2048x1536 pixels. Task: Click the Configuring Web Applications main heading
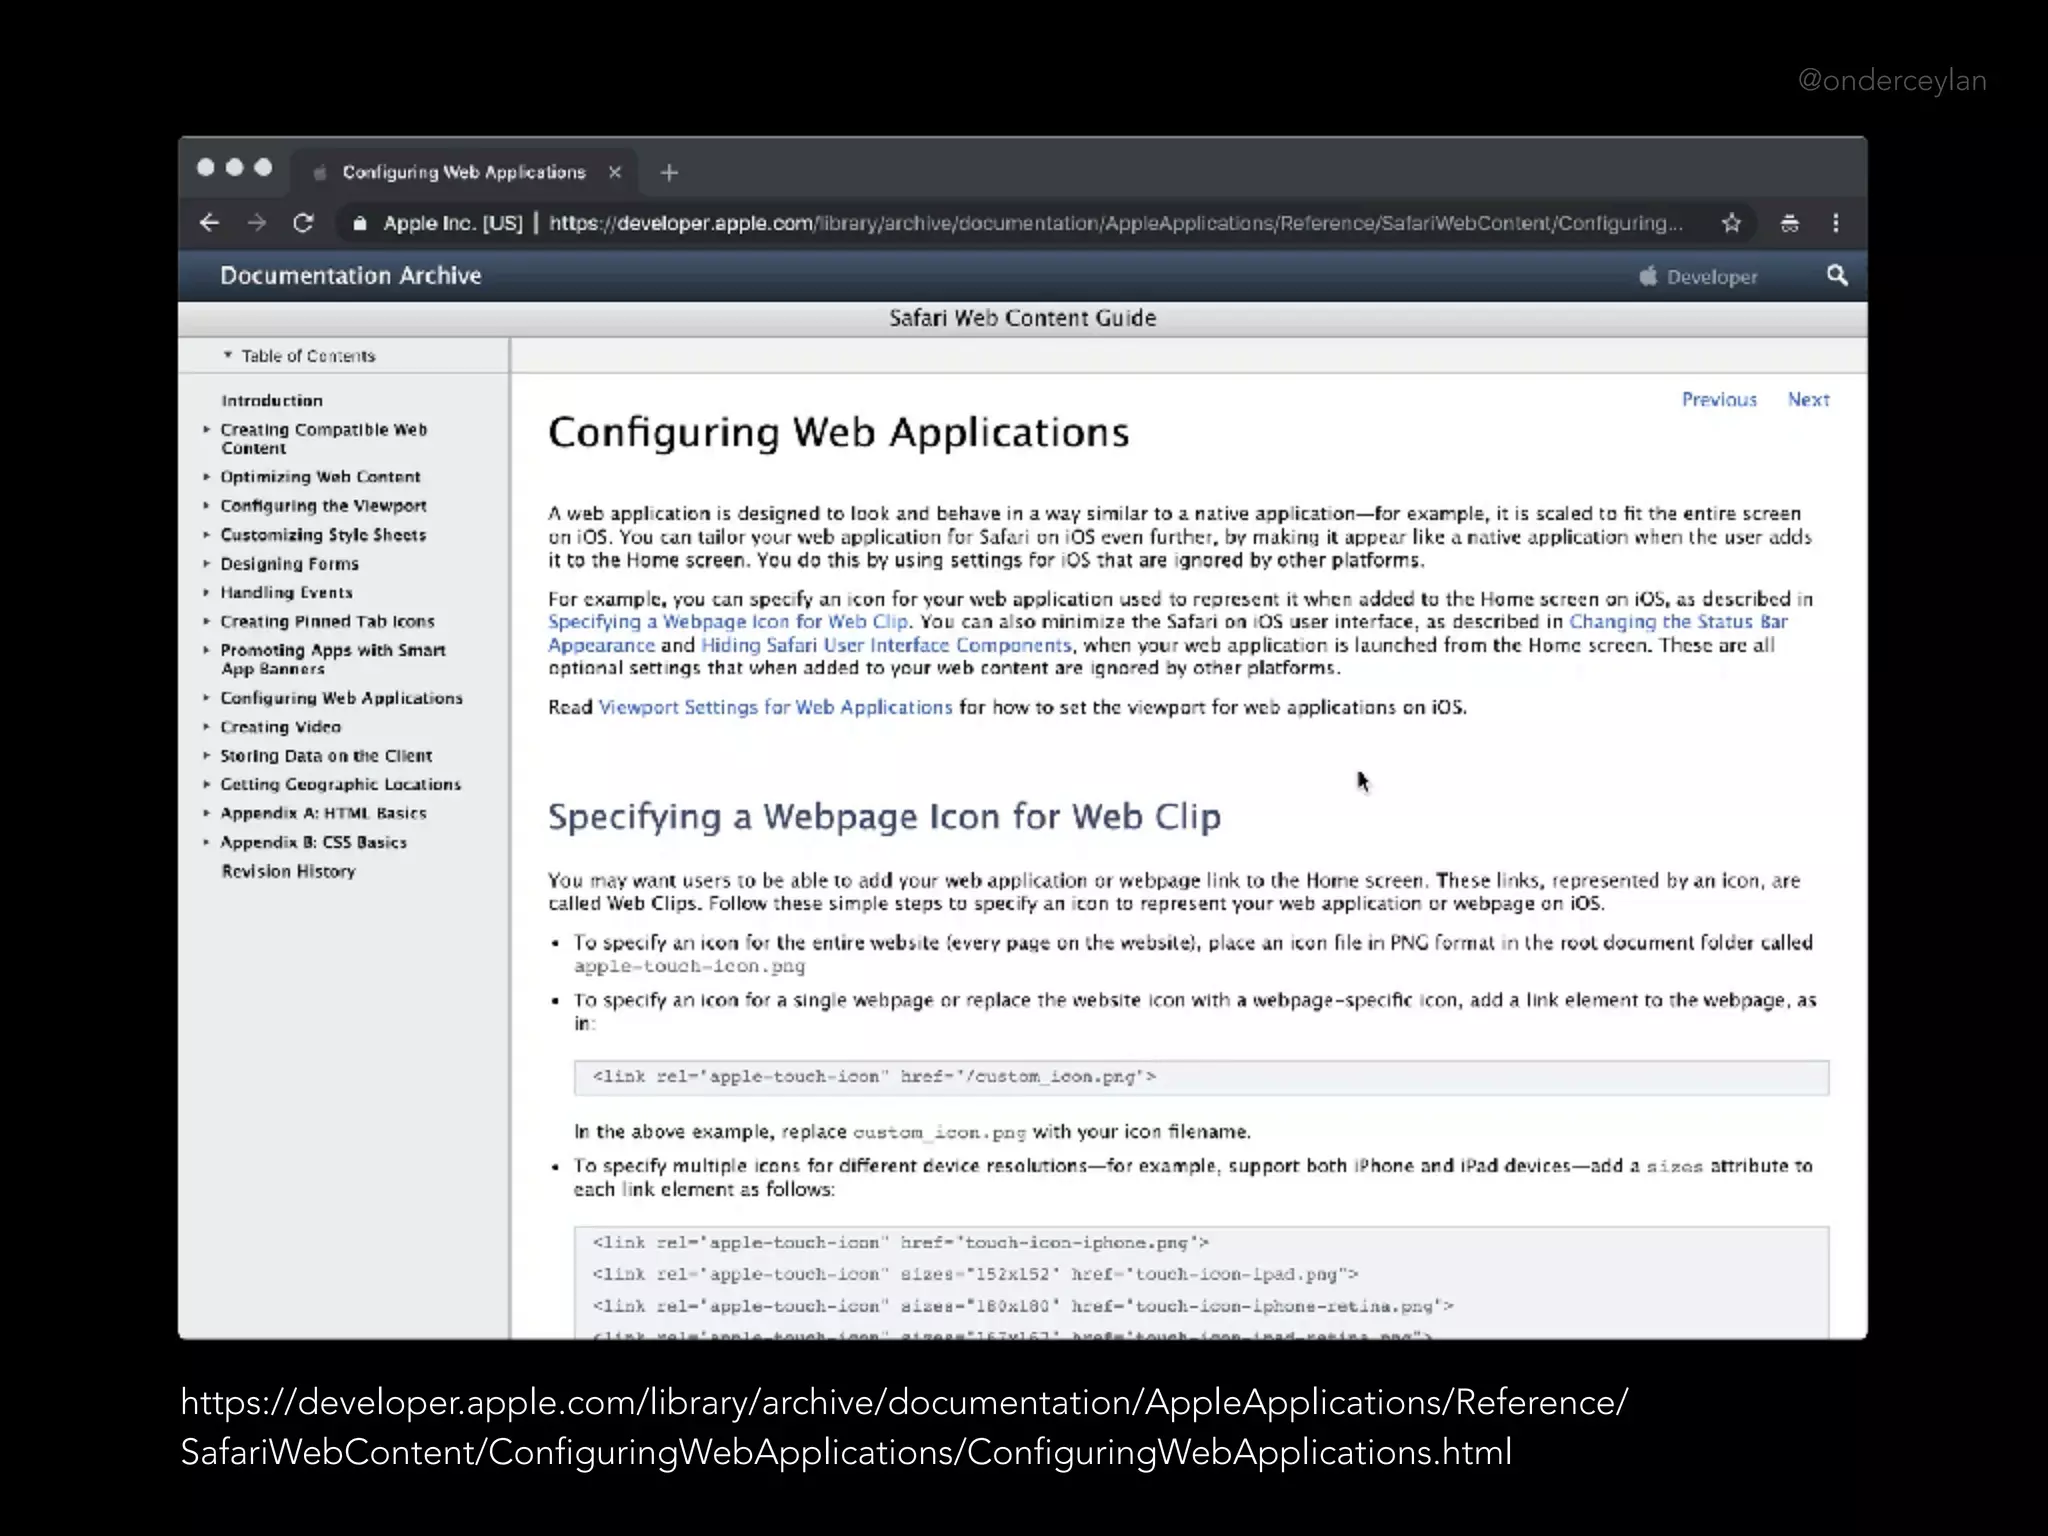pos(838,432)
